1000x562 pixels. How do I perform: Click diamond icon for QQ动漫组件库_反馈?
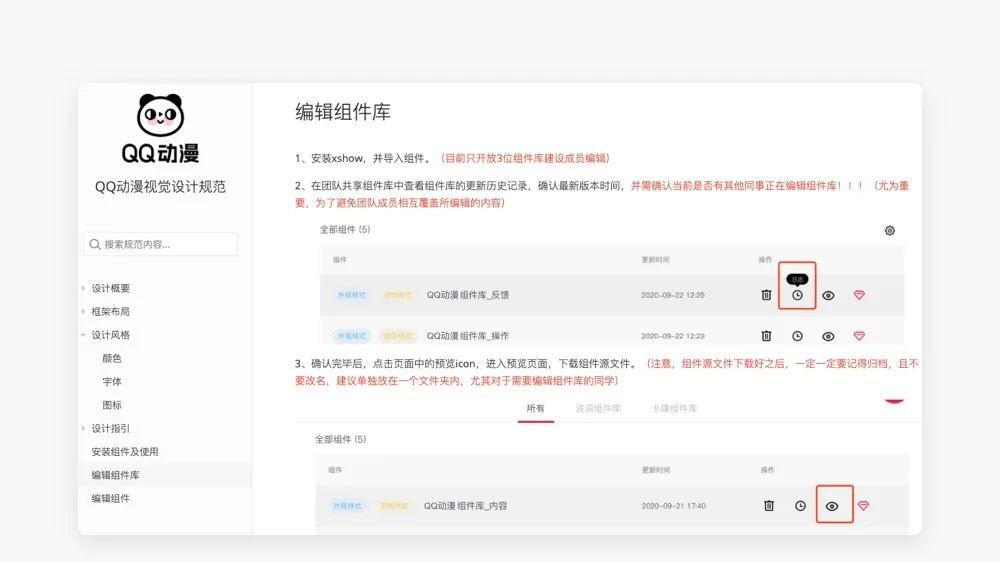click(859, 295)
